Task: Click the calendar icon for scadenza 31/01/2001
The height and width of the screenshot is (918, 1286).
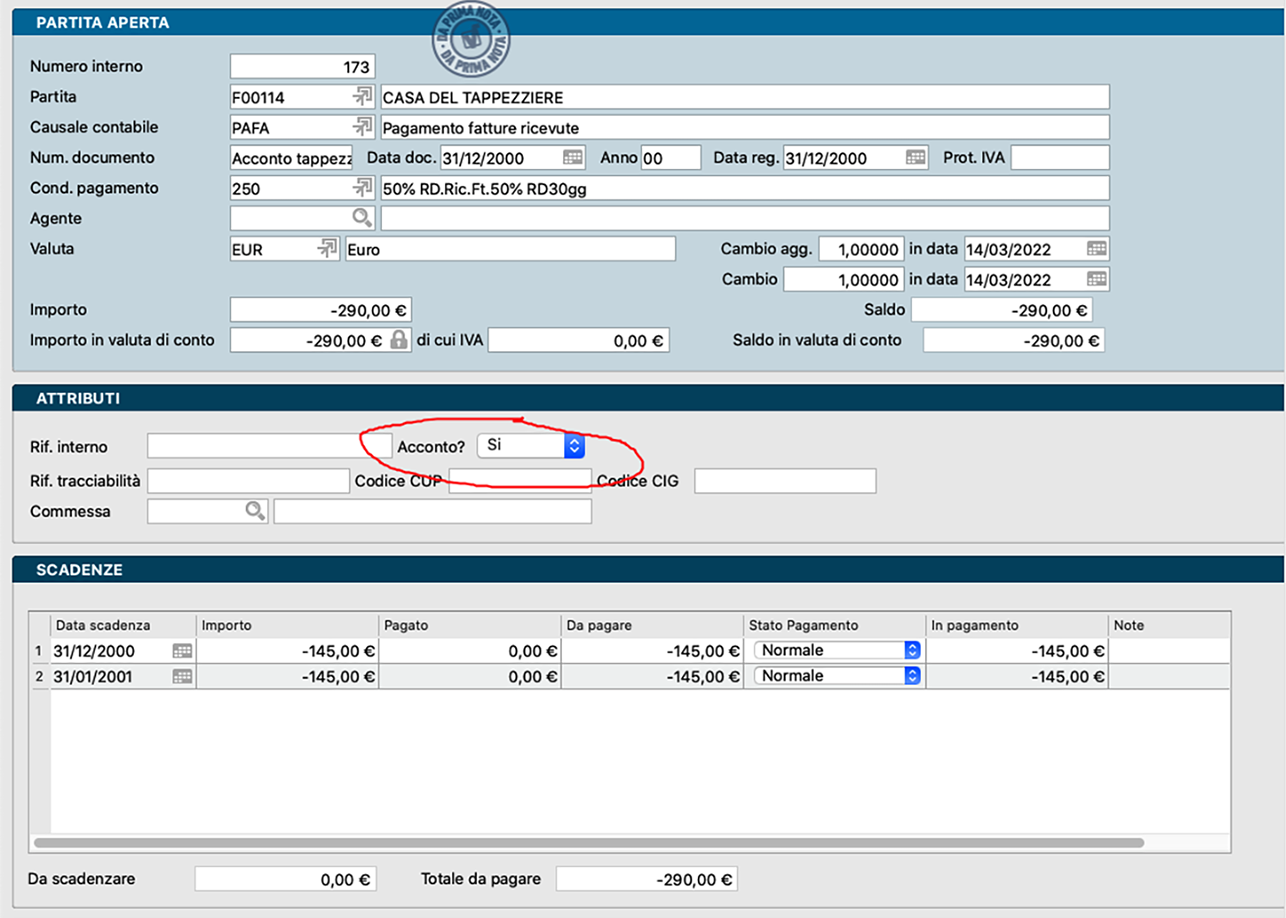Action: [182, 676]
